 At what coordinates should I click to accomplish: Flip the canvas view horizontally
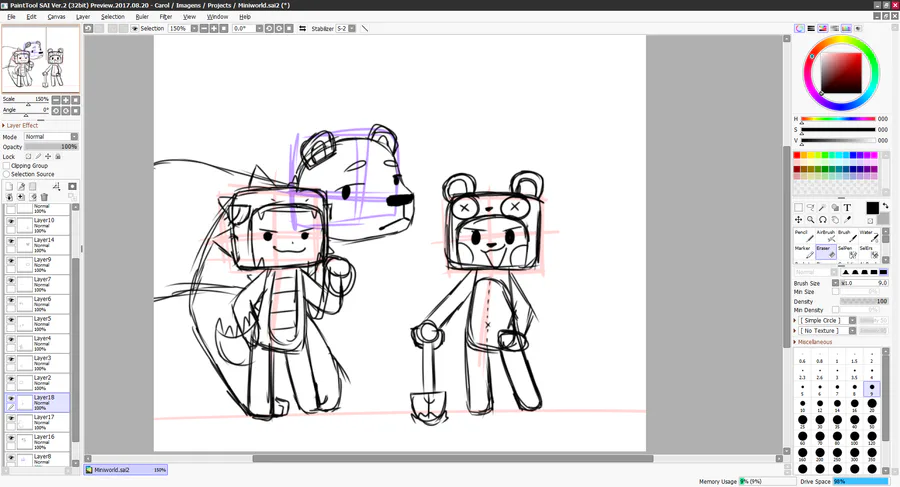(302, 28)
